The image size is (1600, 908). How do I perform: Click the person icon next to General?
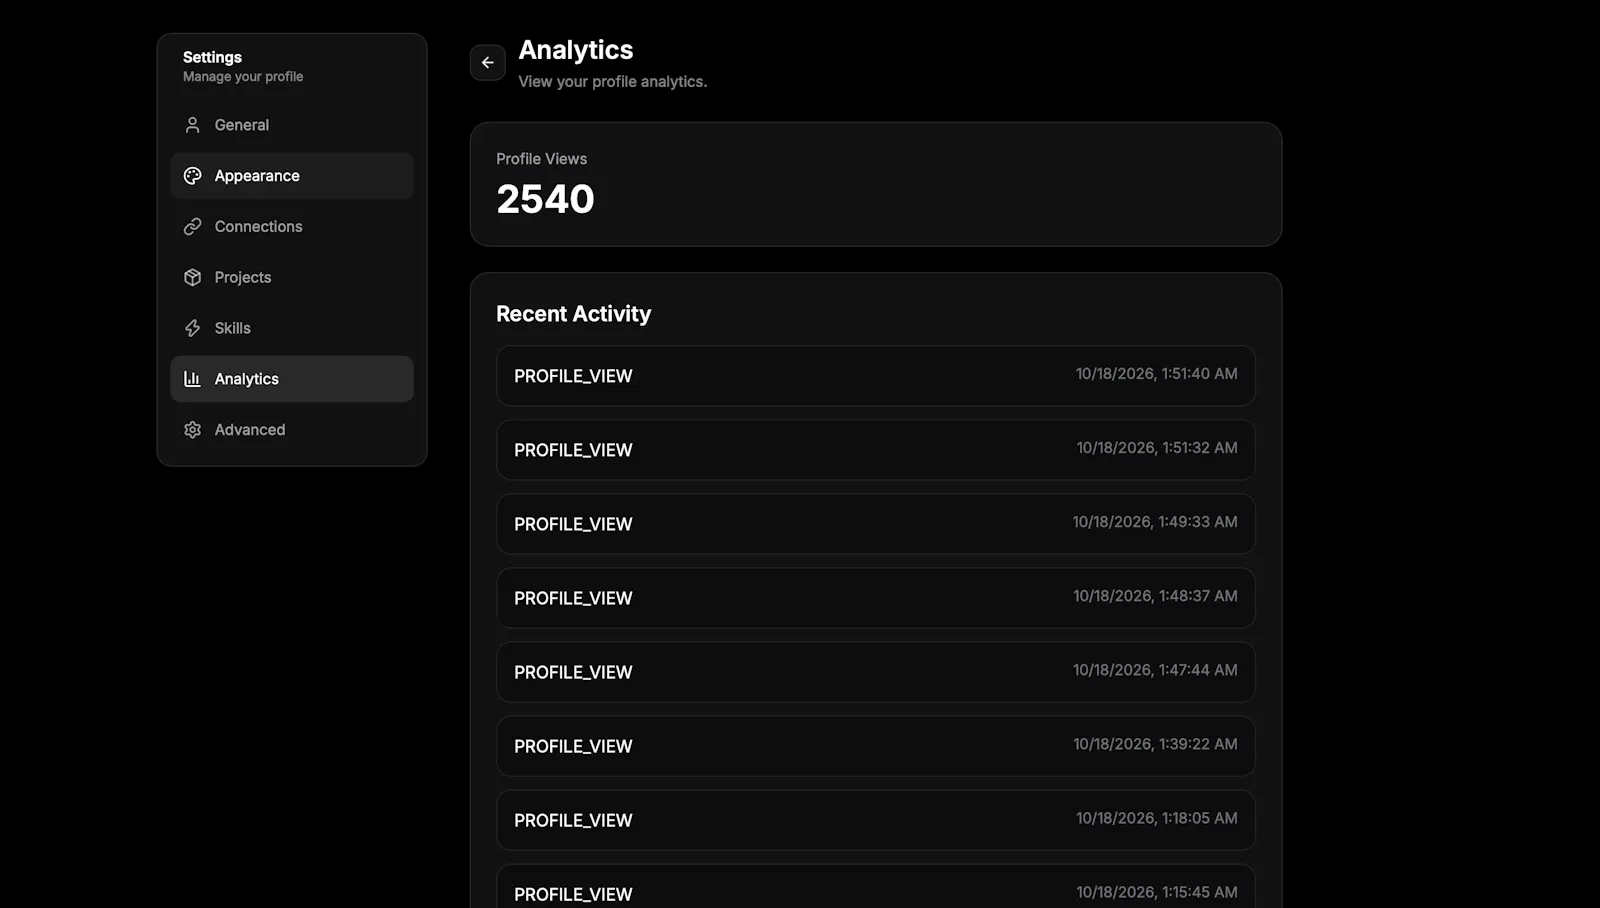coord(193,125)
